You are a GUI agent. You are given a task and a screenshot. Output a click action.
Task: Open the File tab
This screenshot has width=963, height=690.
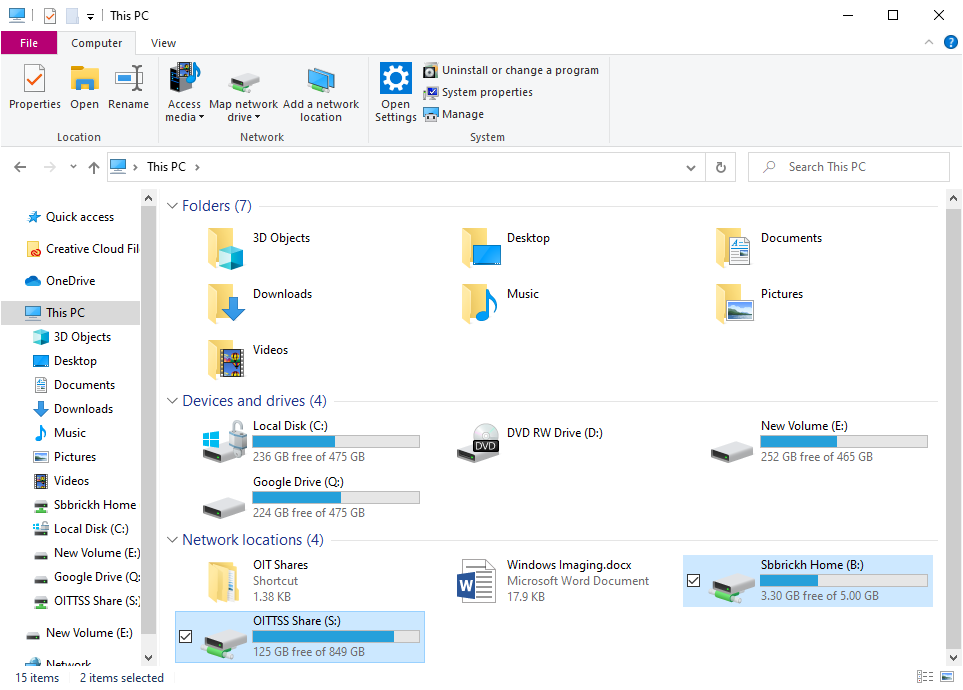point(29,43)
